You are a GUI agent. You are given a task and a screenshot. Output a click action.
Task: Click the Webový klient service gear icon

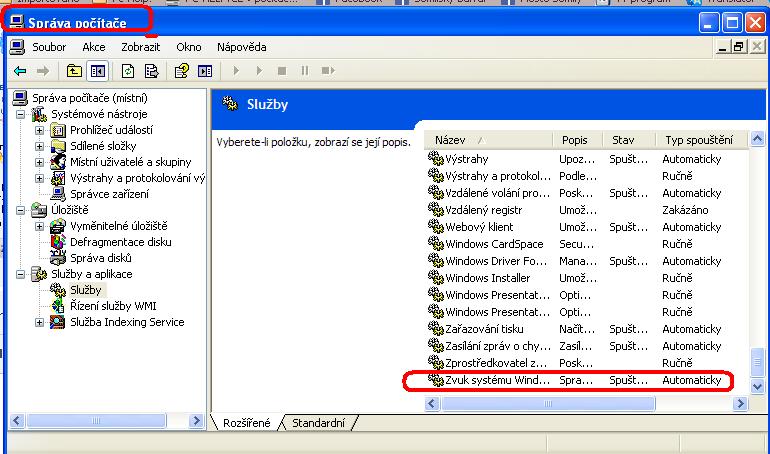pos(436,227)
